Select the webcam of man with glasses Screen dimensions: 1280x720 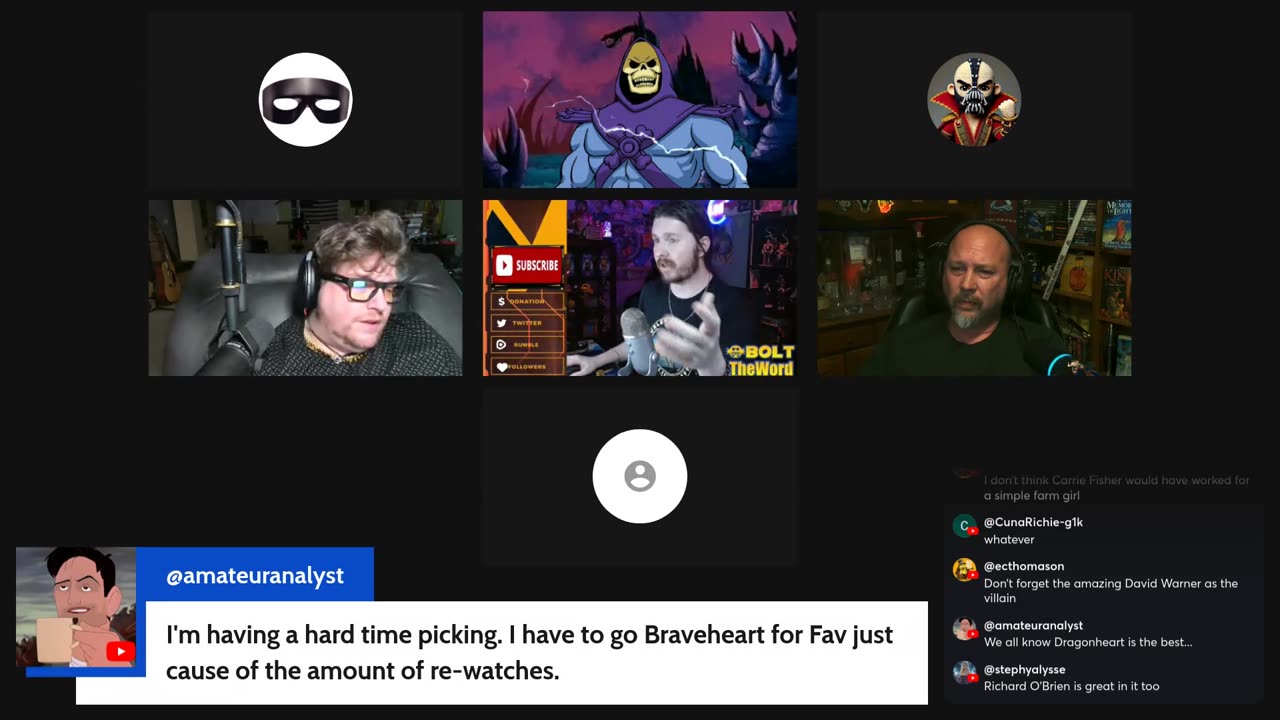(305, 288)
